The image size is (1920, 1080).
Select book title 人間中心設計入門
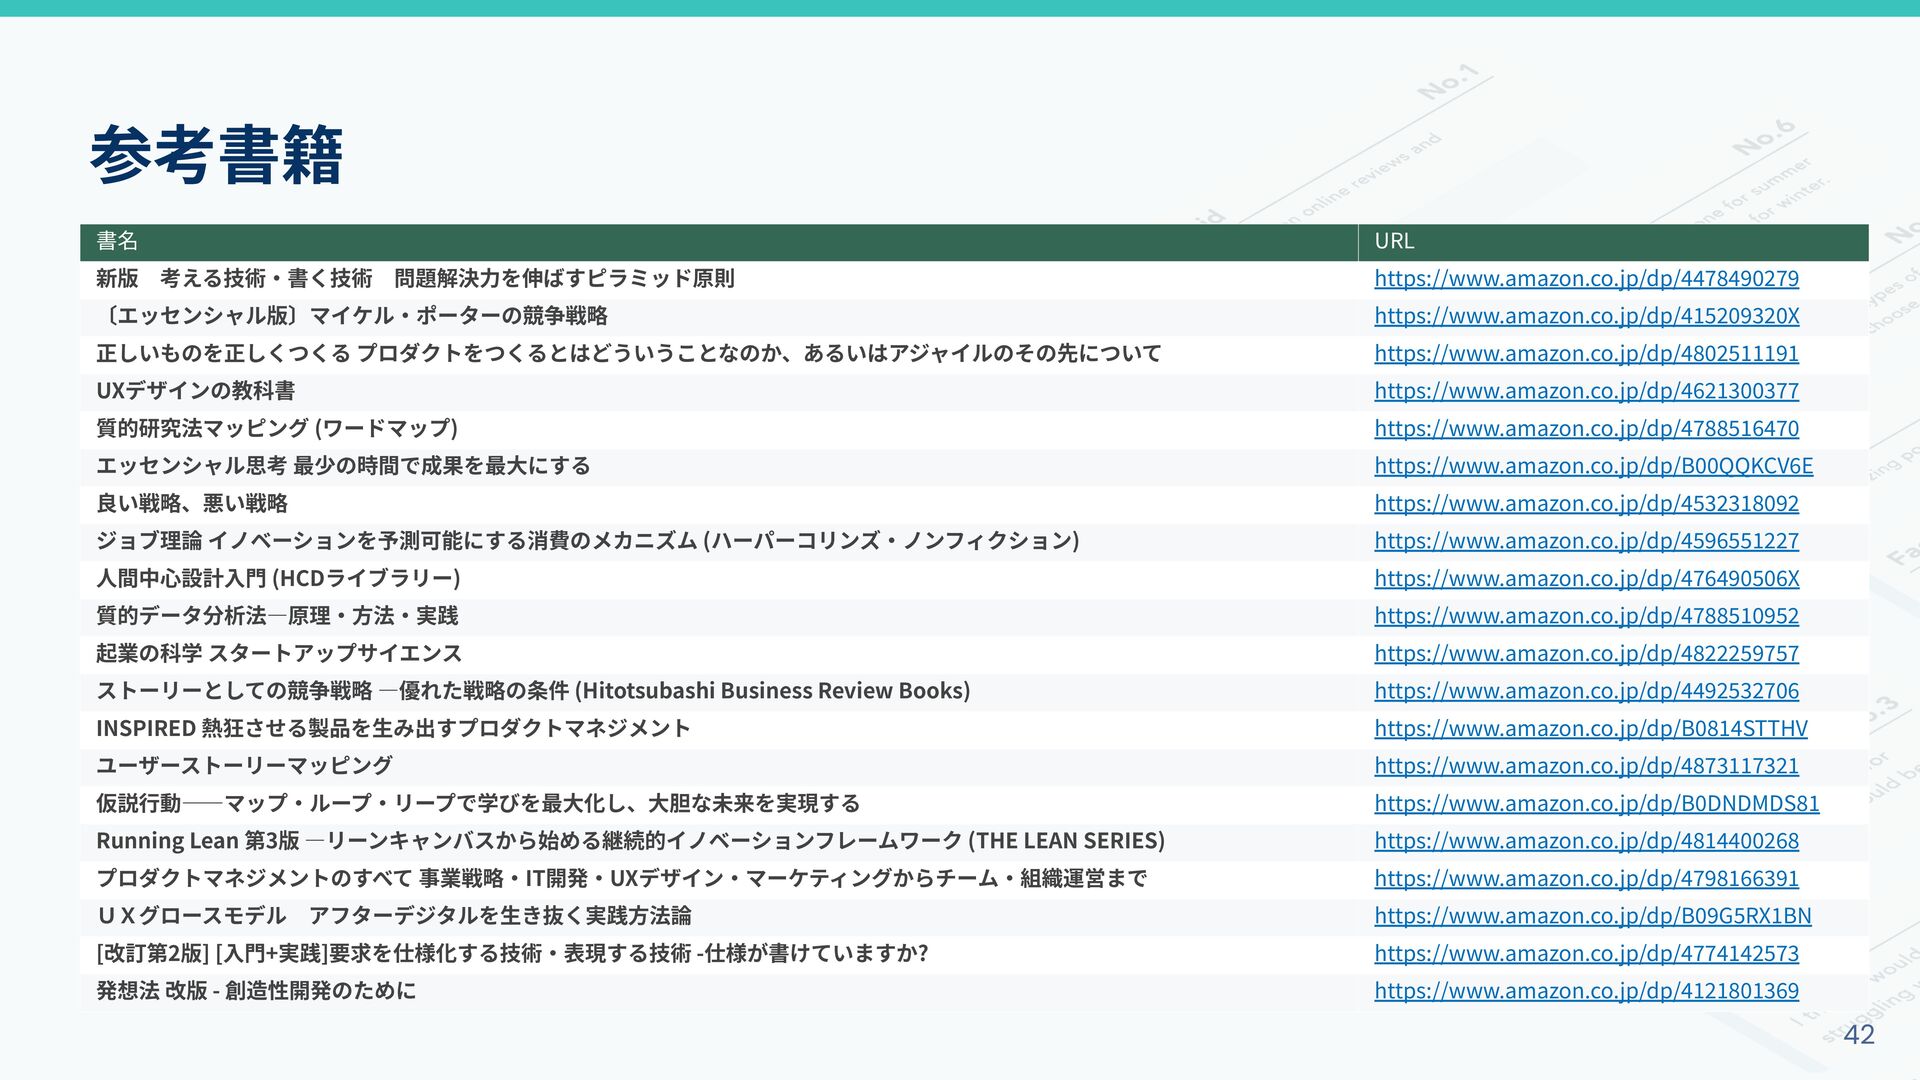[278, 578]
